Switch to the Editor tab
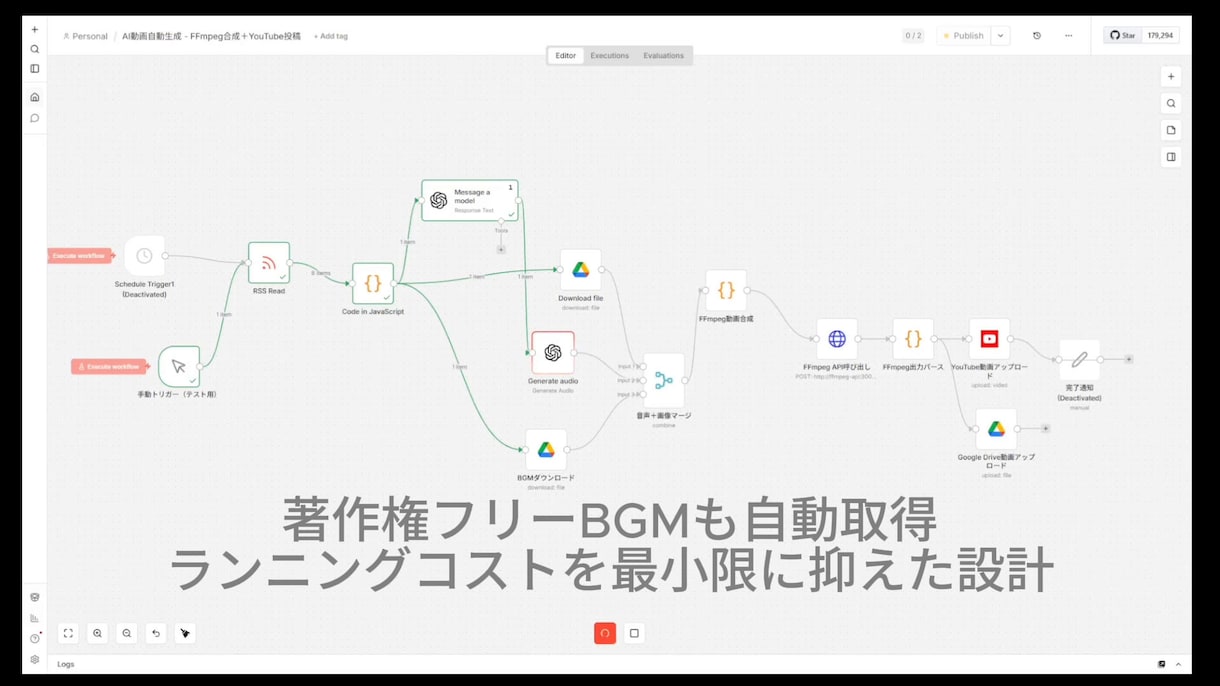The height and width of the screenshot is (686, 1220). 566,56
